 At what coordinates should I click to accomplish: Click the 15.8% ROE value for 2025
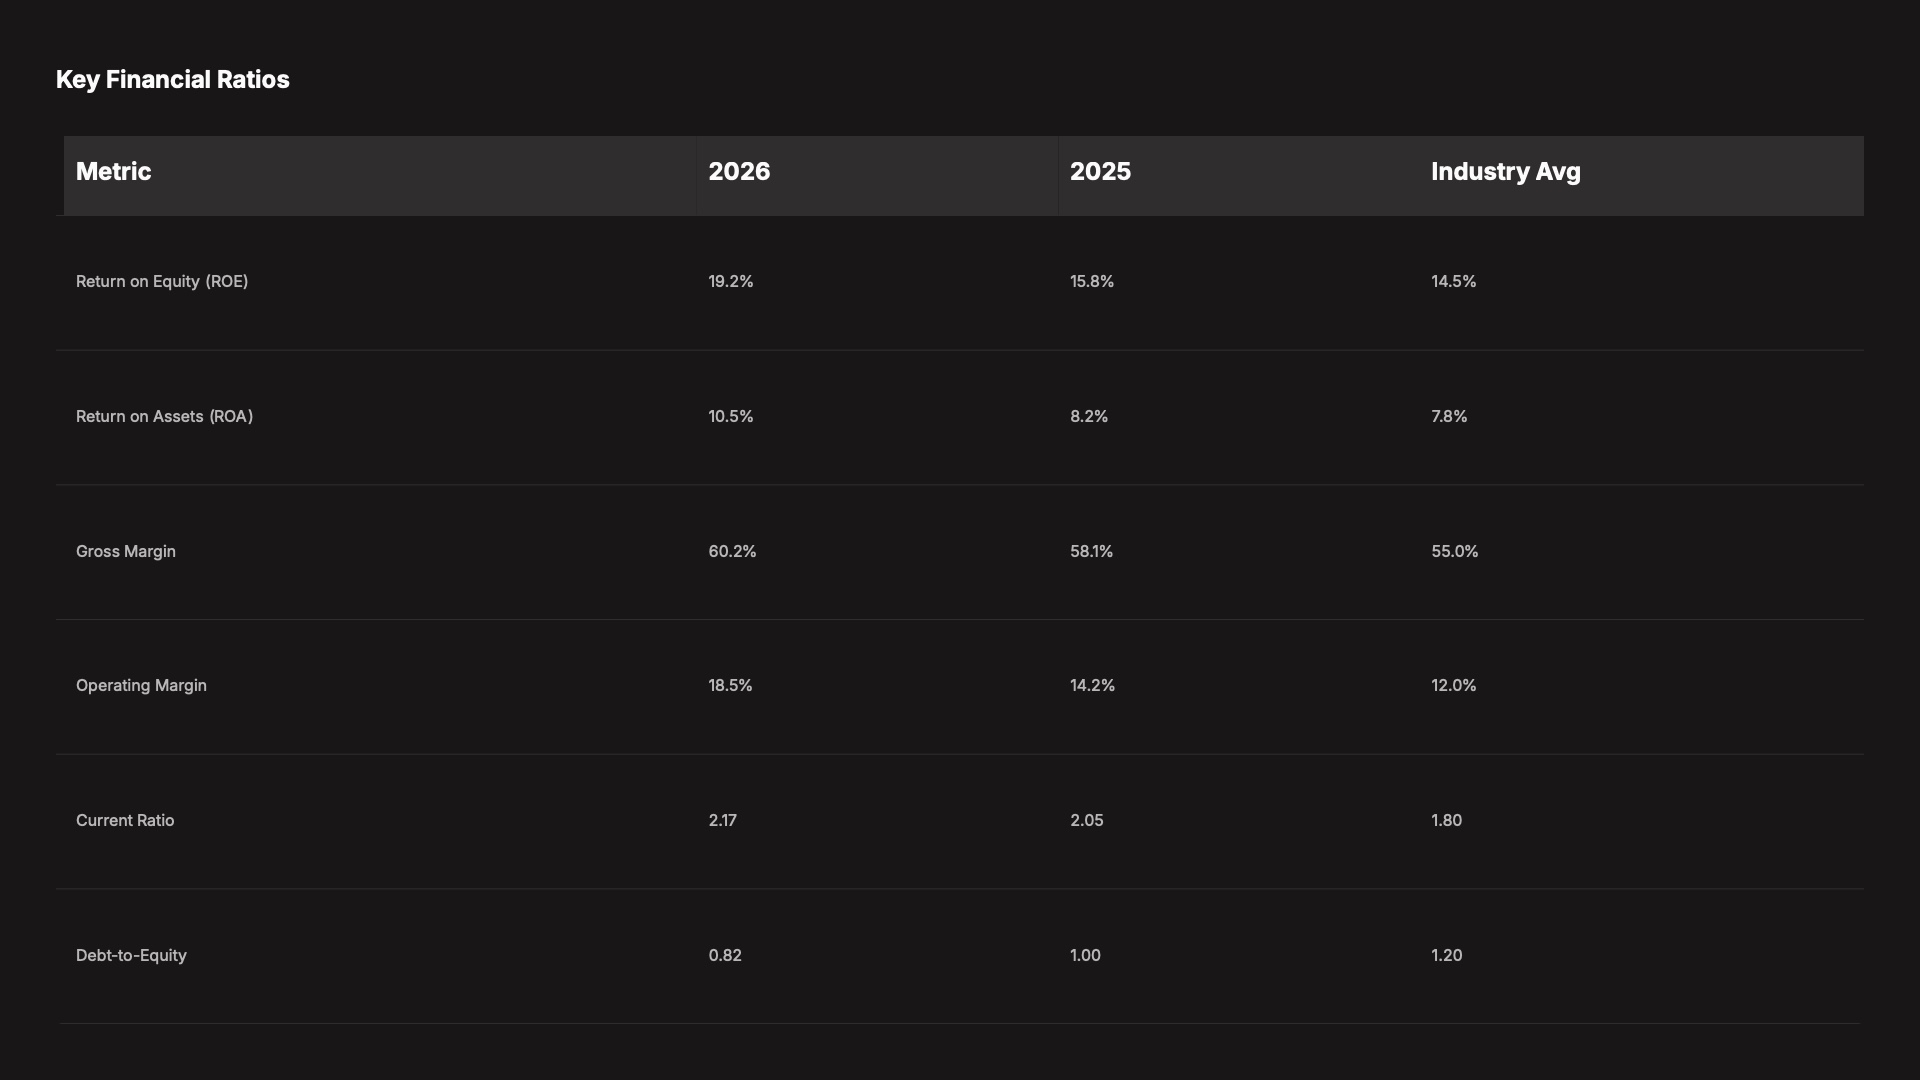pyautogui.click(x=1092, y=282)
